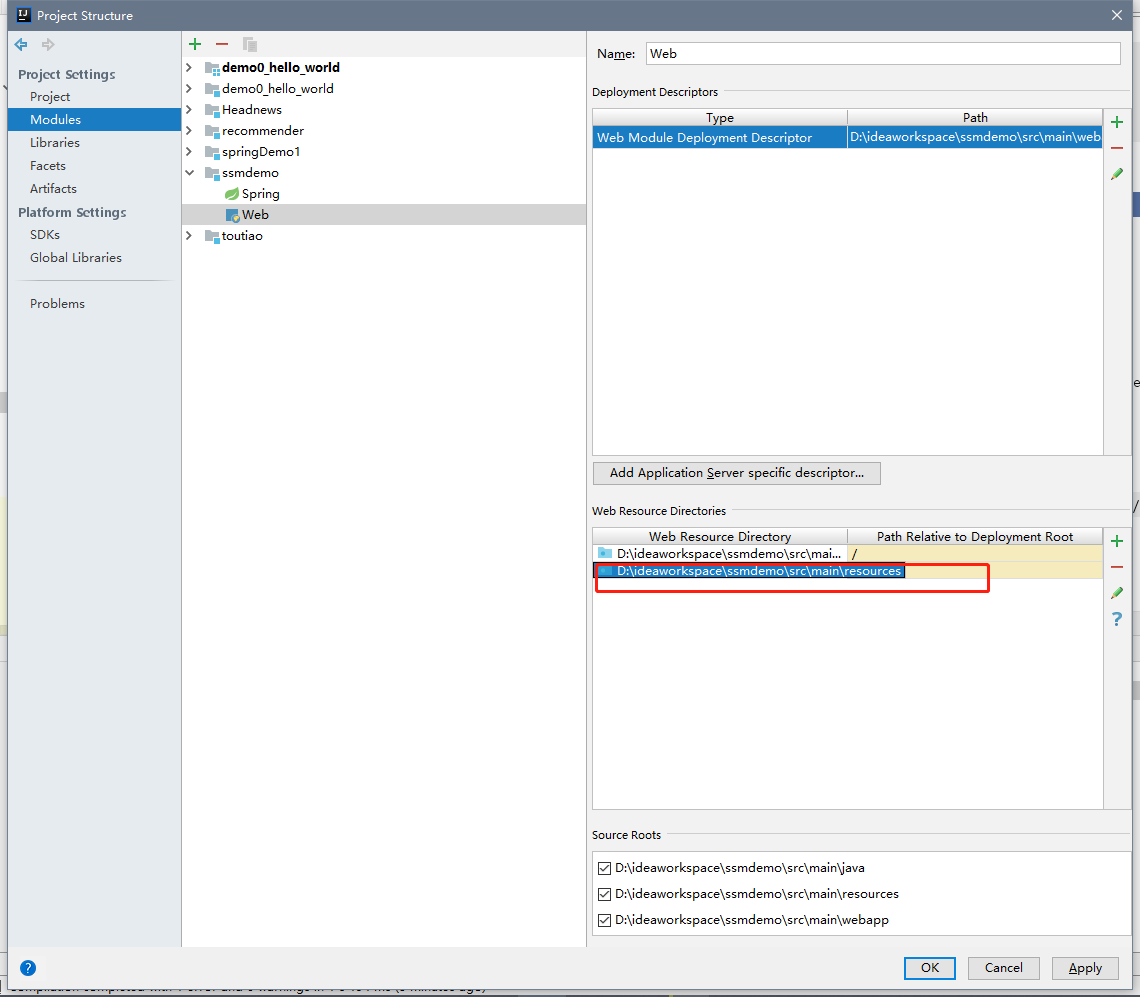Expand the Headnews module
The height and width of the screenshot is (997, 1140).
pyautogui.click(x=190, y=109)
